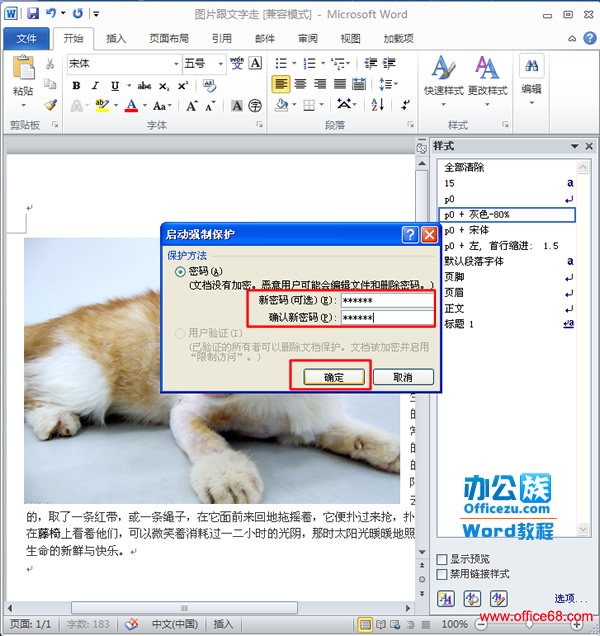Open the Manage Styles icon
This screenshot has height=636, width=600.
[499, 598]
